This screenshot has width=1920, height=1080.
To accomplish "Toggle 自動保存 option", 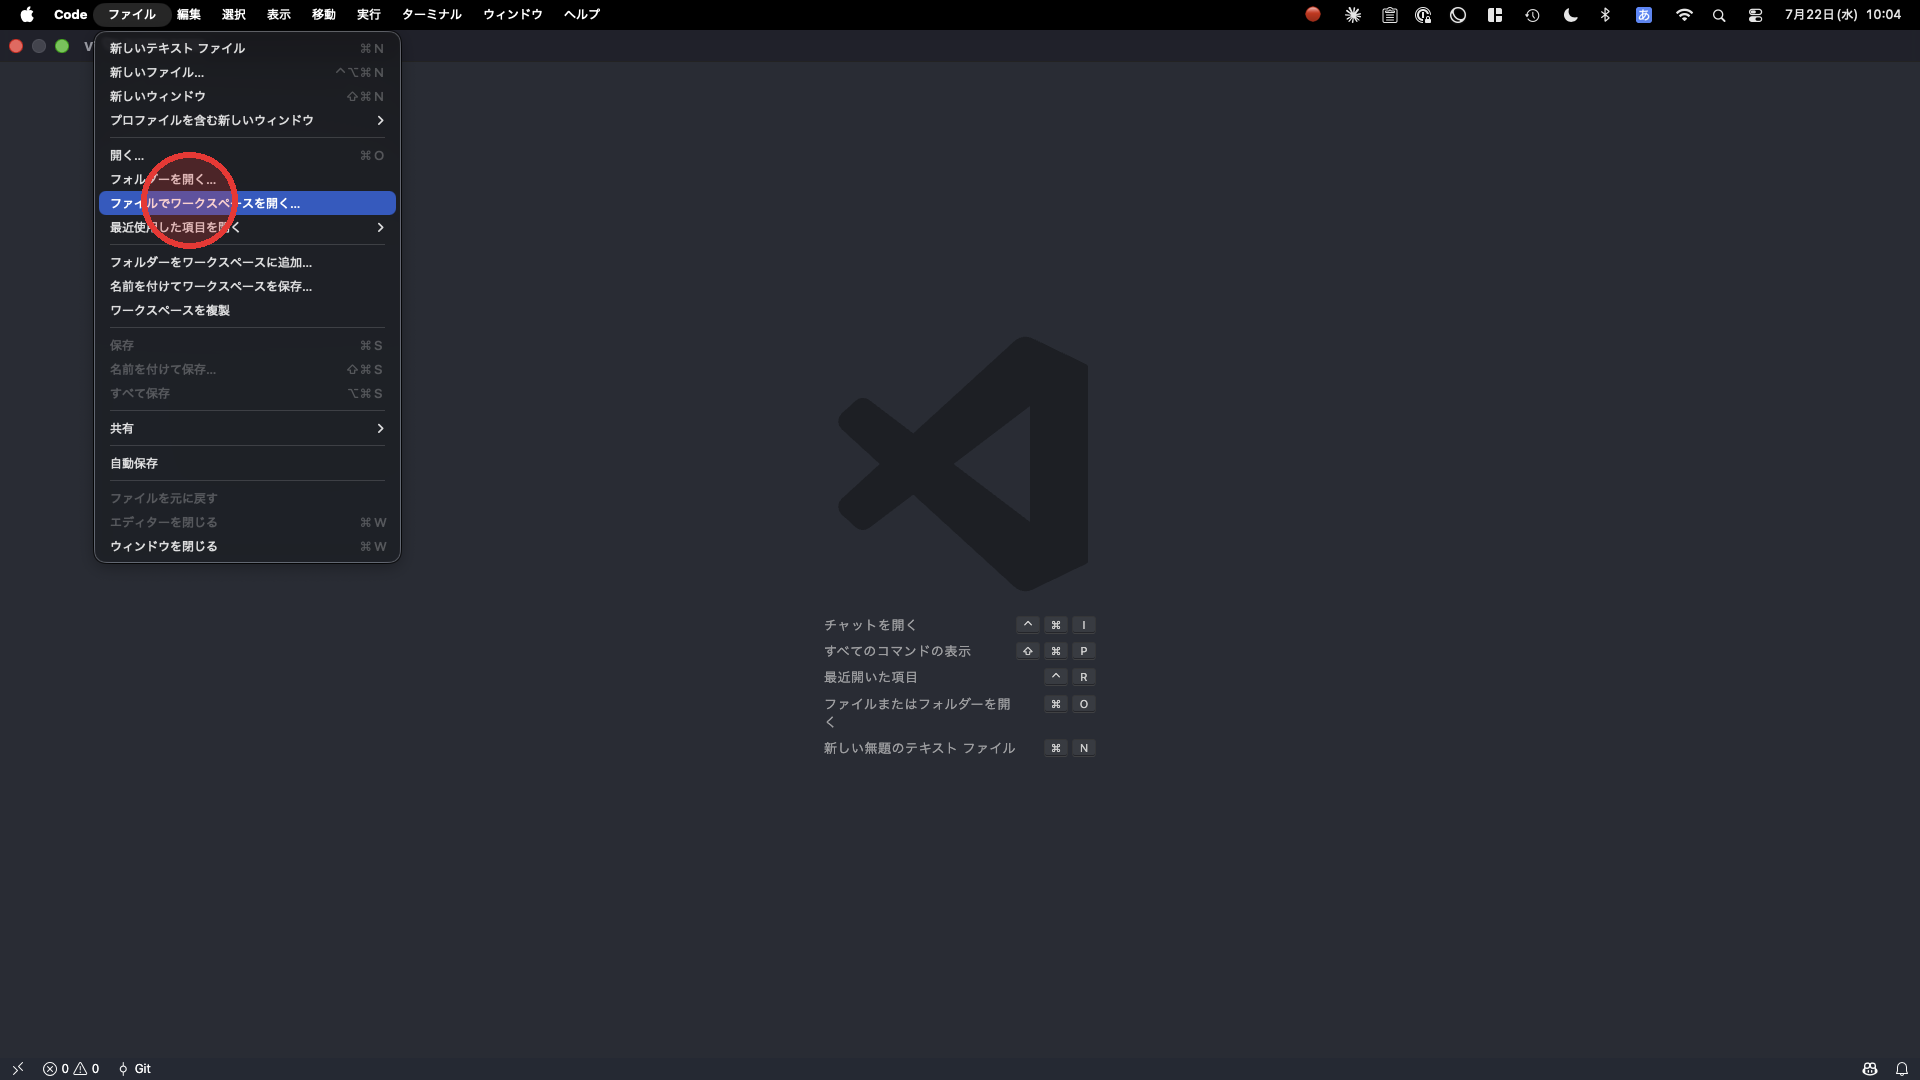I will (x=247, y=463).
